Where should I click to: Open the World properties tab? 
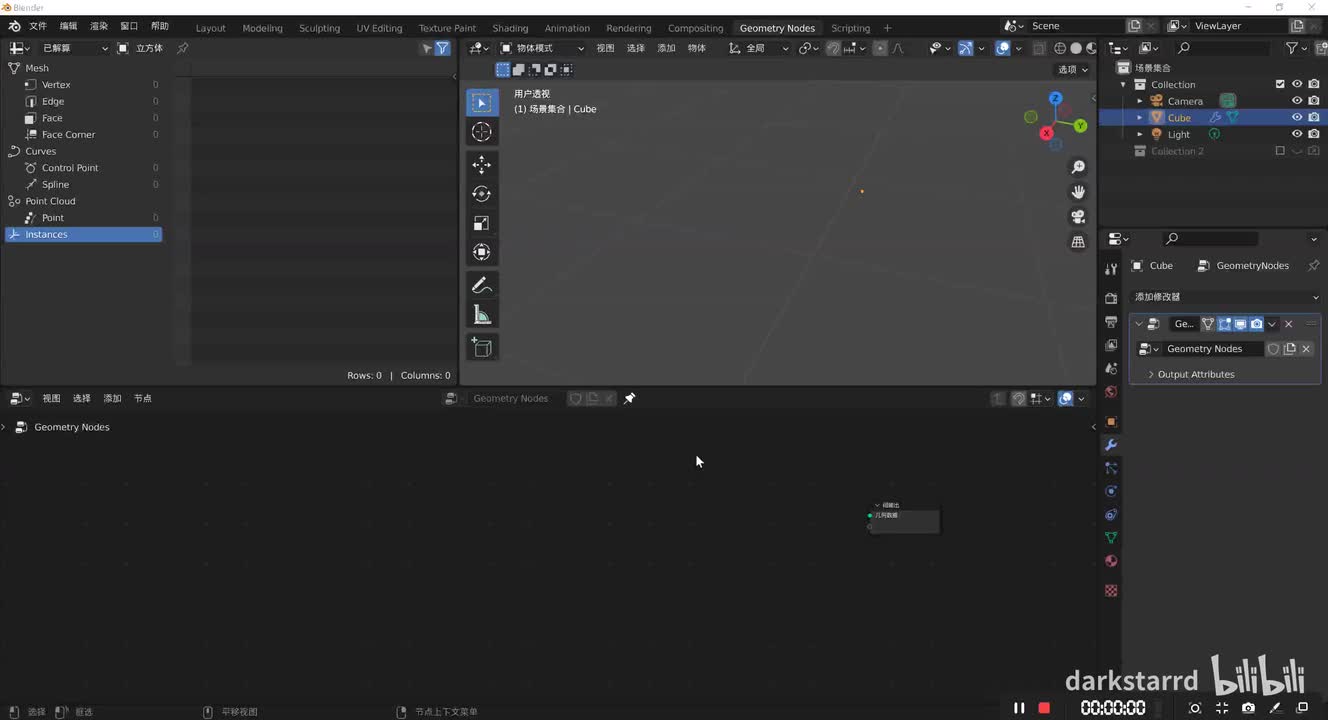coord(1111,391)
